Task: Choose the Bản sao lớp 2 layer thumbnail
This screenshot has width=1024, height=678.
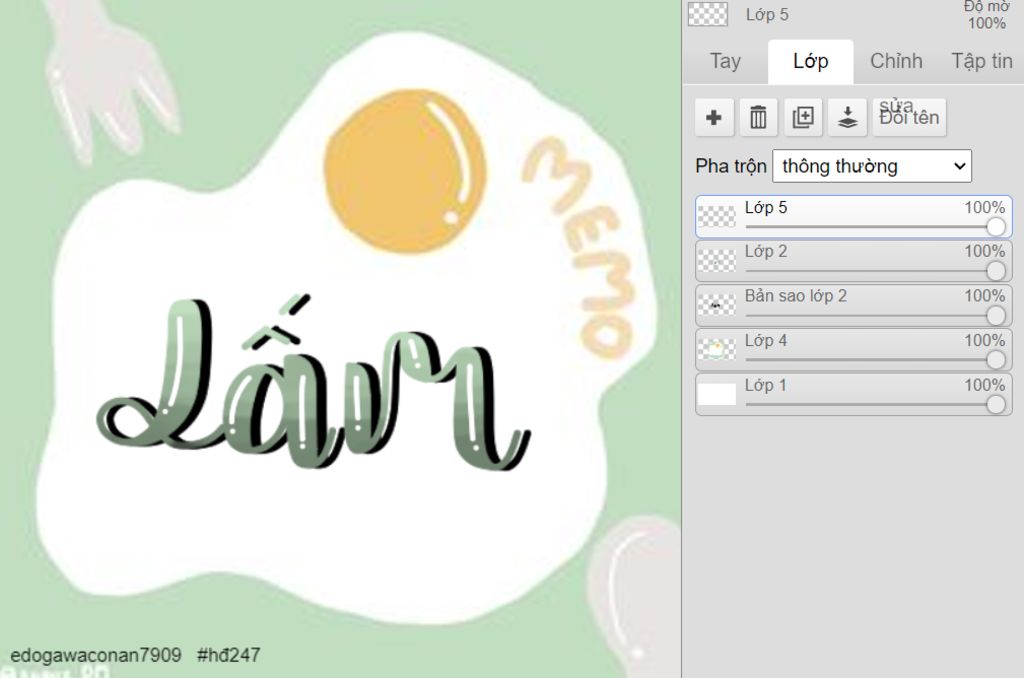Action: point(716,305)
